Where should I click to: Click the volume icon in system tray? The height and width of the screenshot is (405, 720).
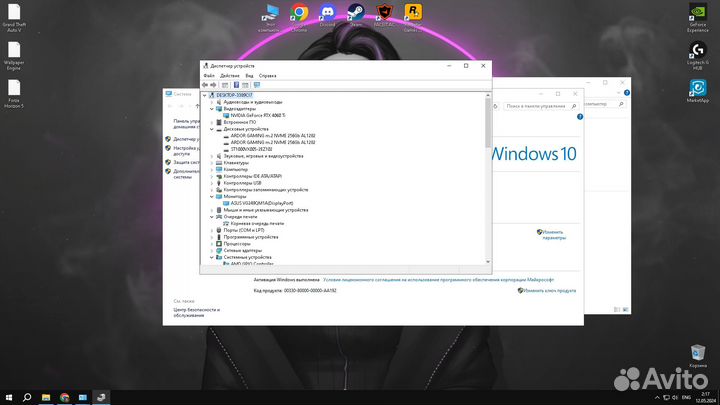(675, 398)
